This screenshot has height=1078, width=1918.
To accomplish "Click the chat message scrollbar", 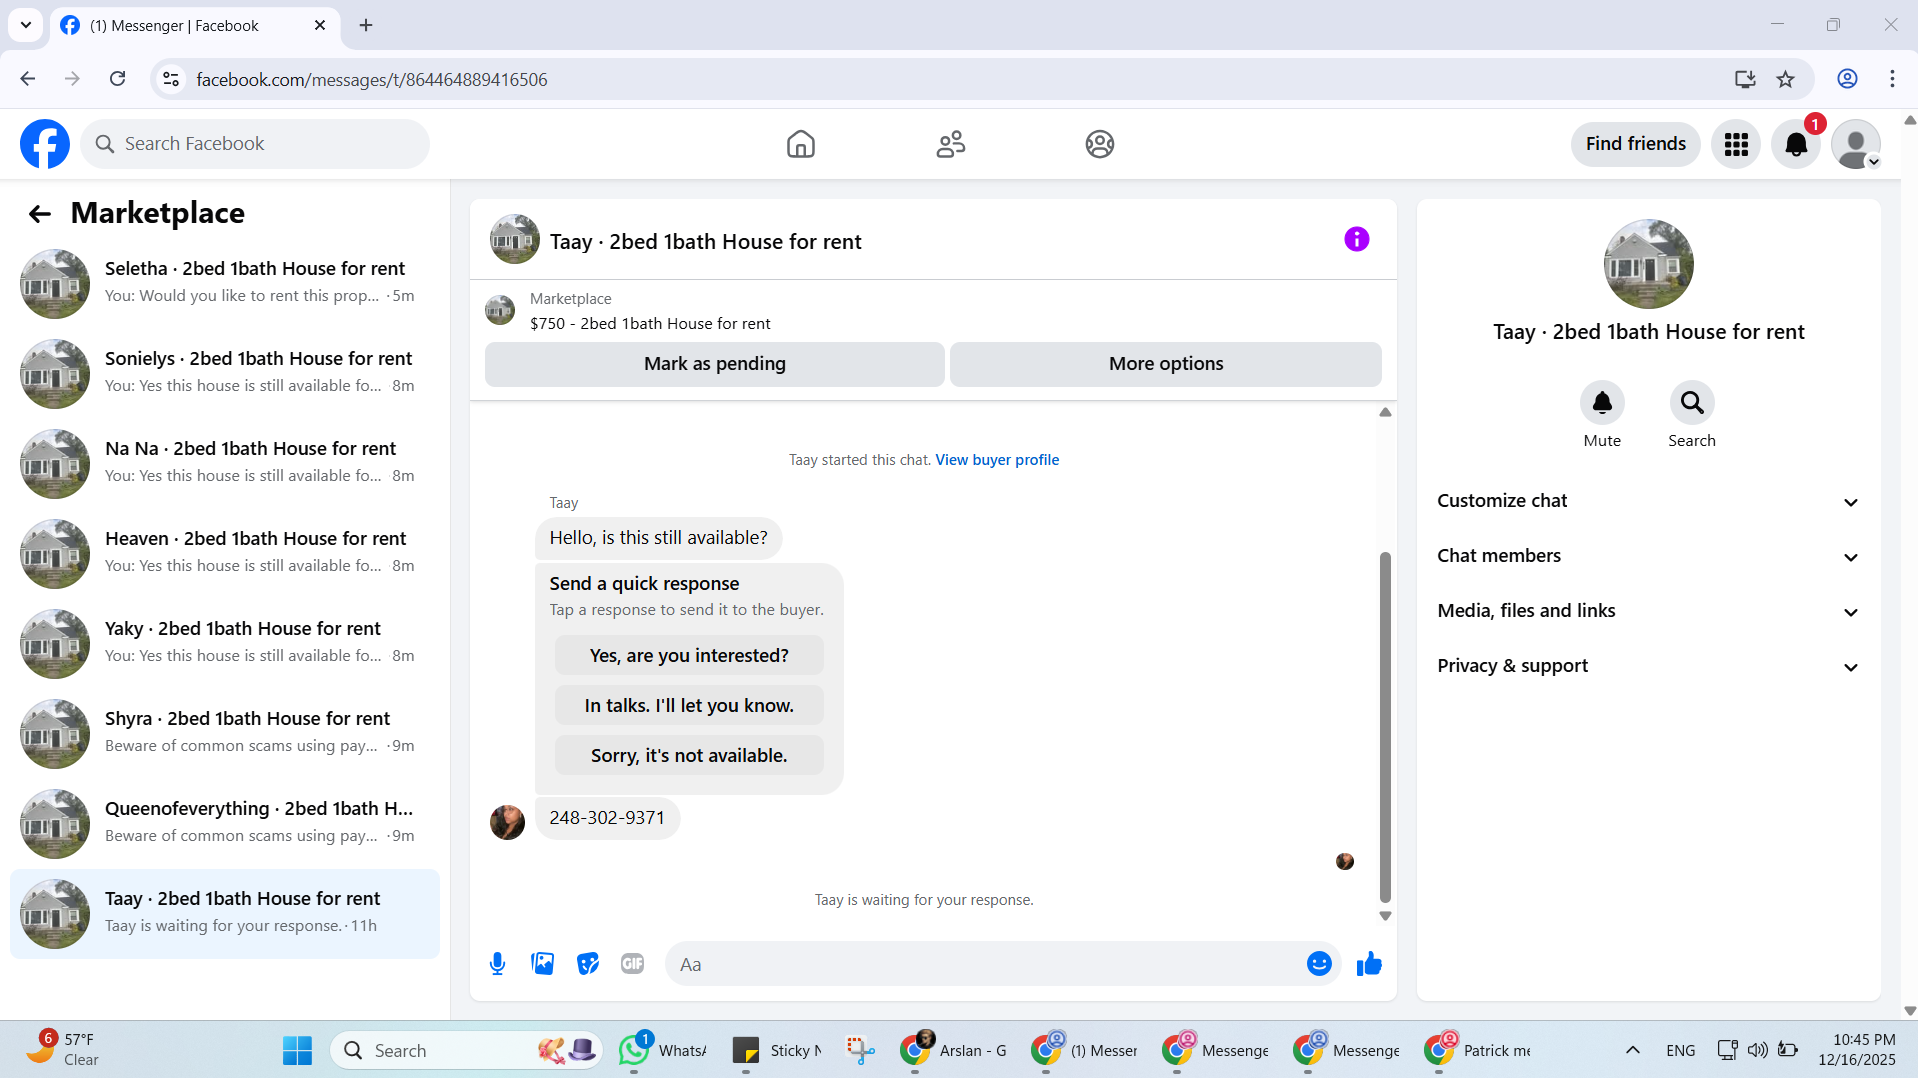I will 1385,727.
